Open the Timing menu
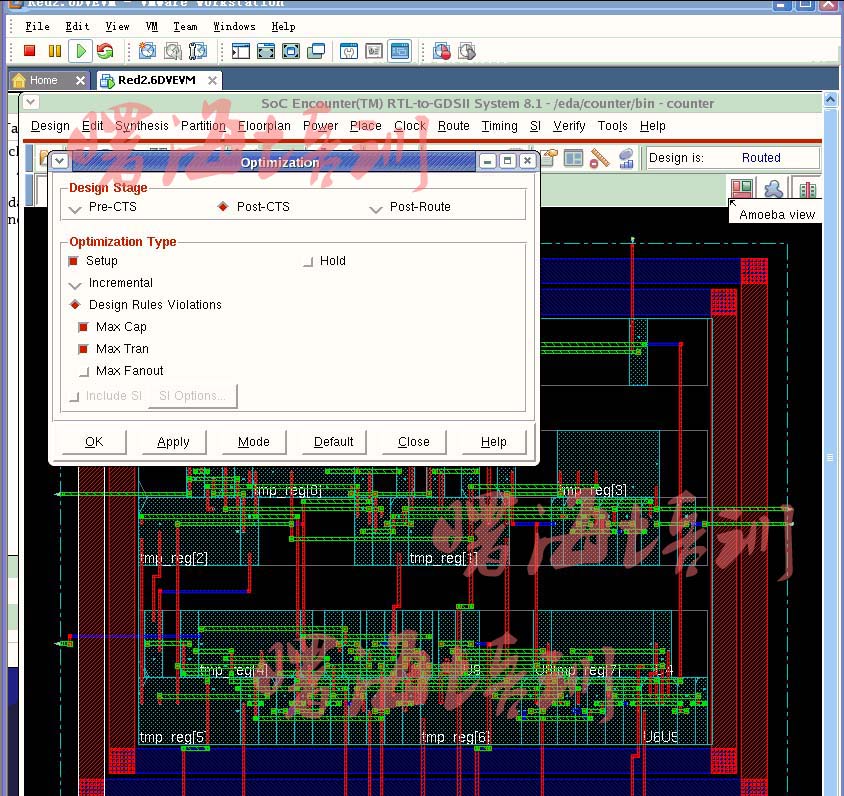Image resolution: width=844 pixels, height=796 pixels. tap(499, 126)
